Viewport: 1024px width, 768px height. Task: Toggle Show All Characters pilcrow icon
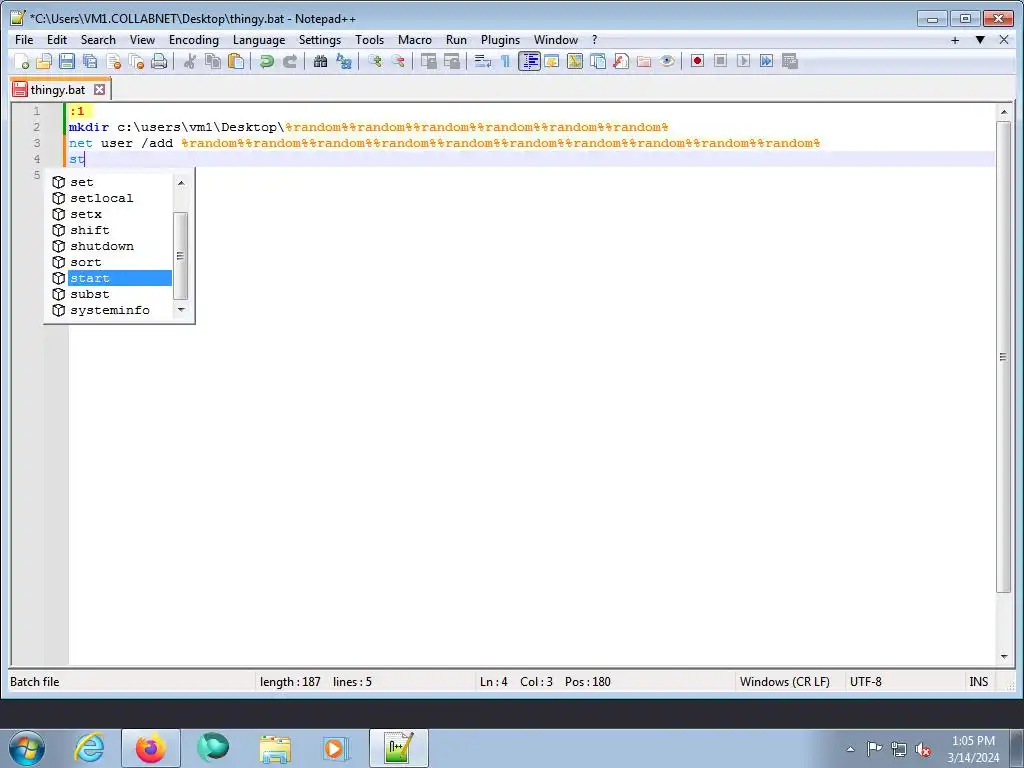(505, 61)
